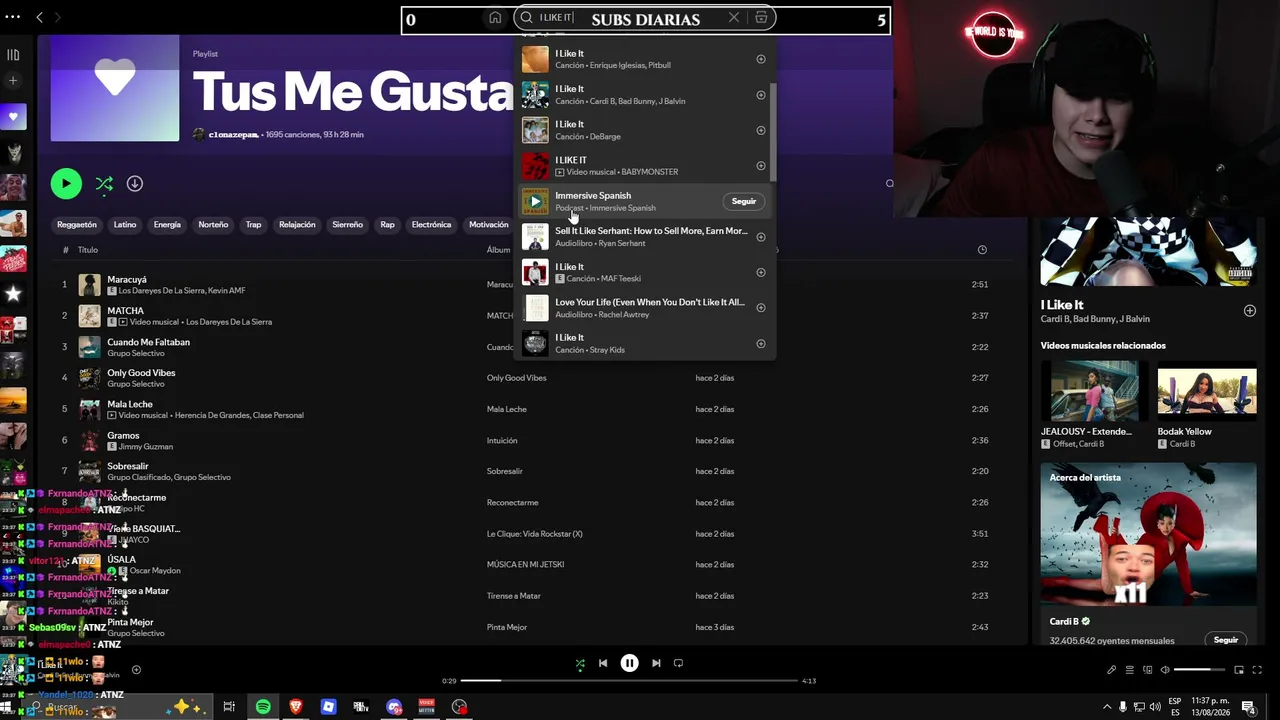This screenshot has height=720, width=1280.
Task: Open 'I Like It' by Stray Kids result
Action: (645, 343)
